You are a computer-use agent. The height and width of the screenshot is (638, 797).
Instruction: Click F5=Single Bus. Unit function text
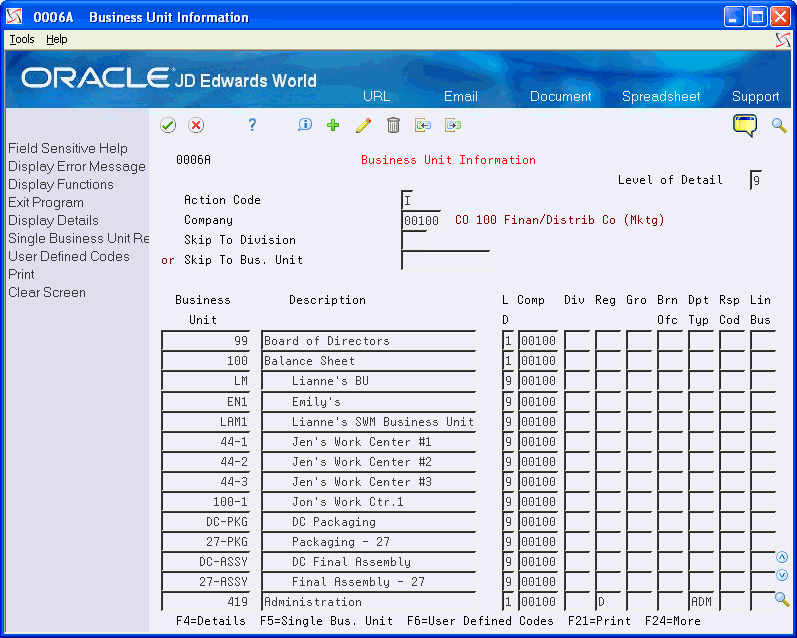326,621
